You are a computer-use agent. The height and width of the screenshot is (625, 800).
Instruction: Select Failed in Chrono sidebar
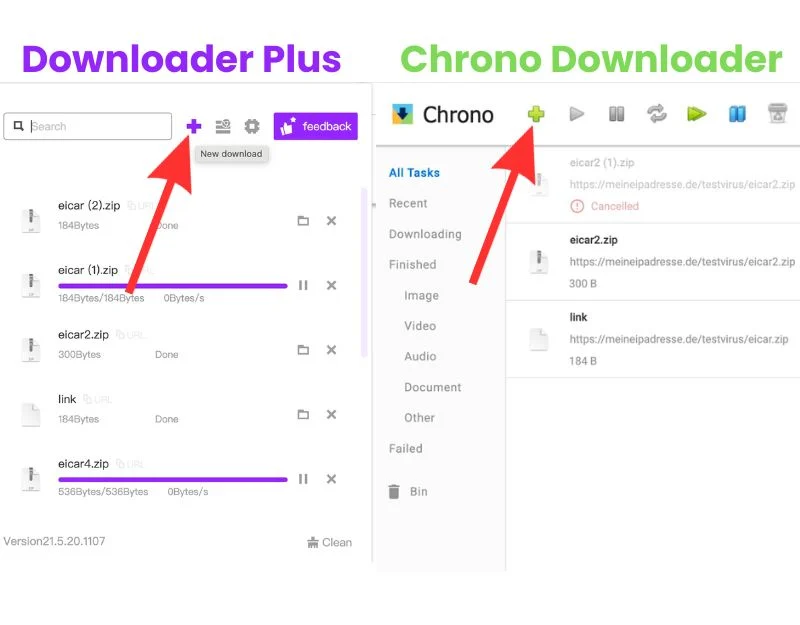point(406,448)
